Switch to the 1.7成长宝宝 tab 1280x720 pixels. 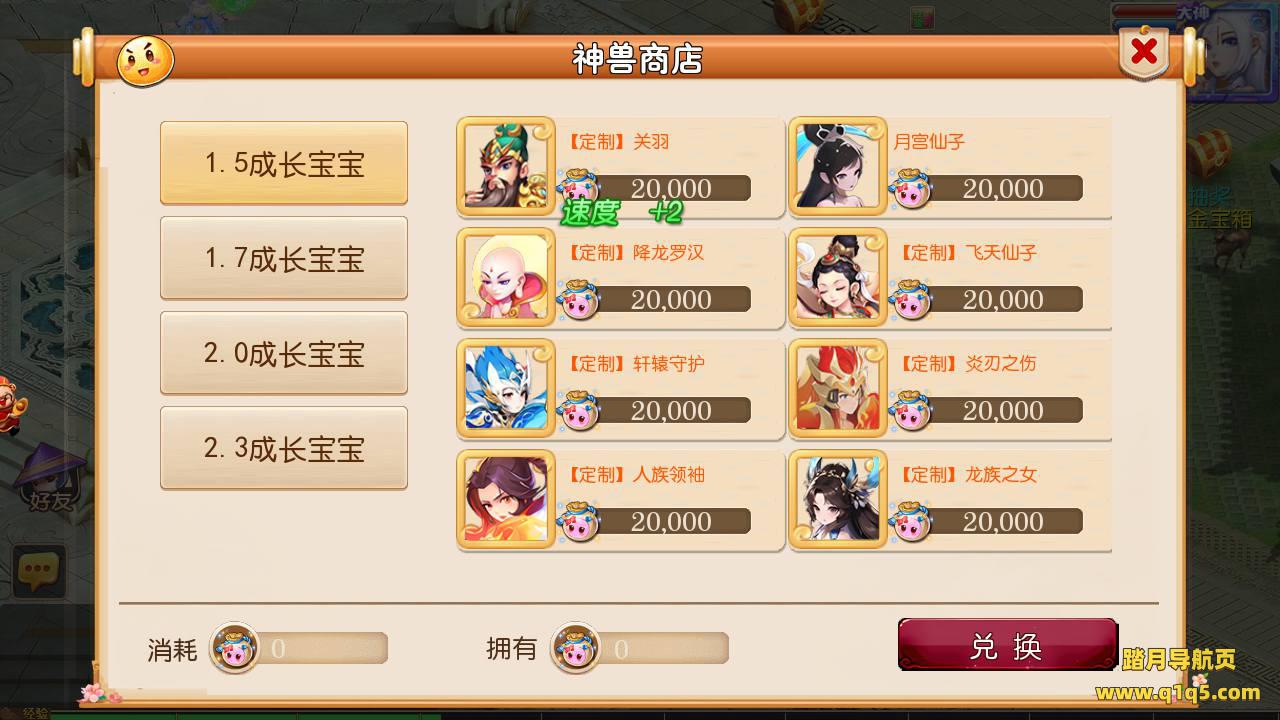click(x=284, y=258)
